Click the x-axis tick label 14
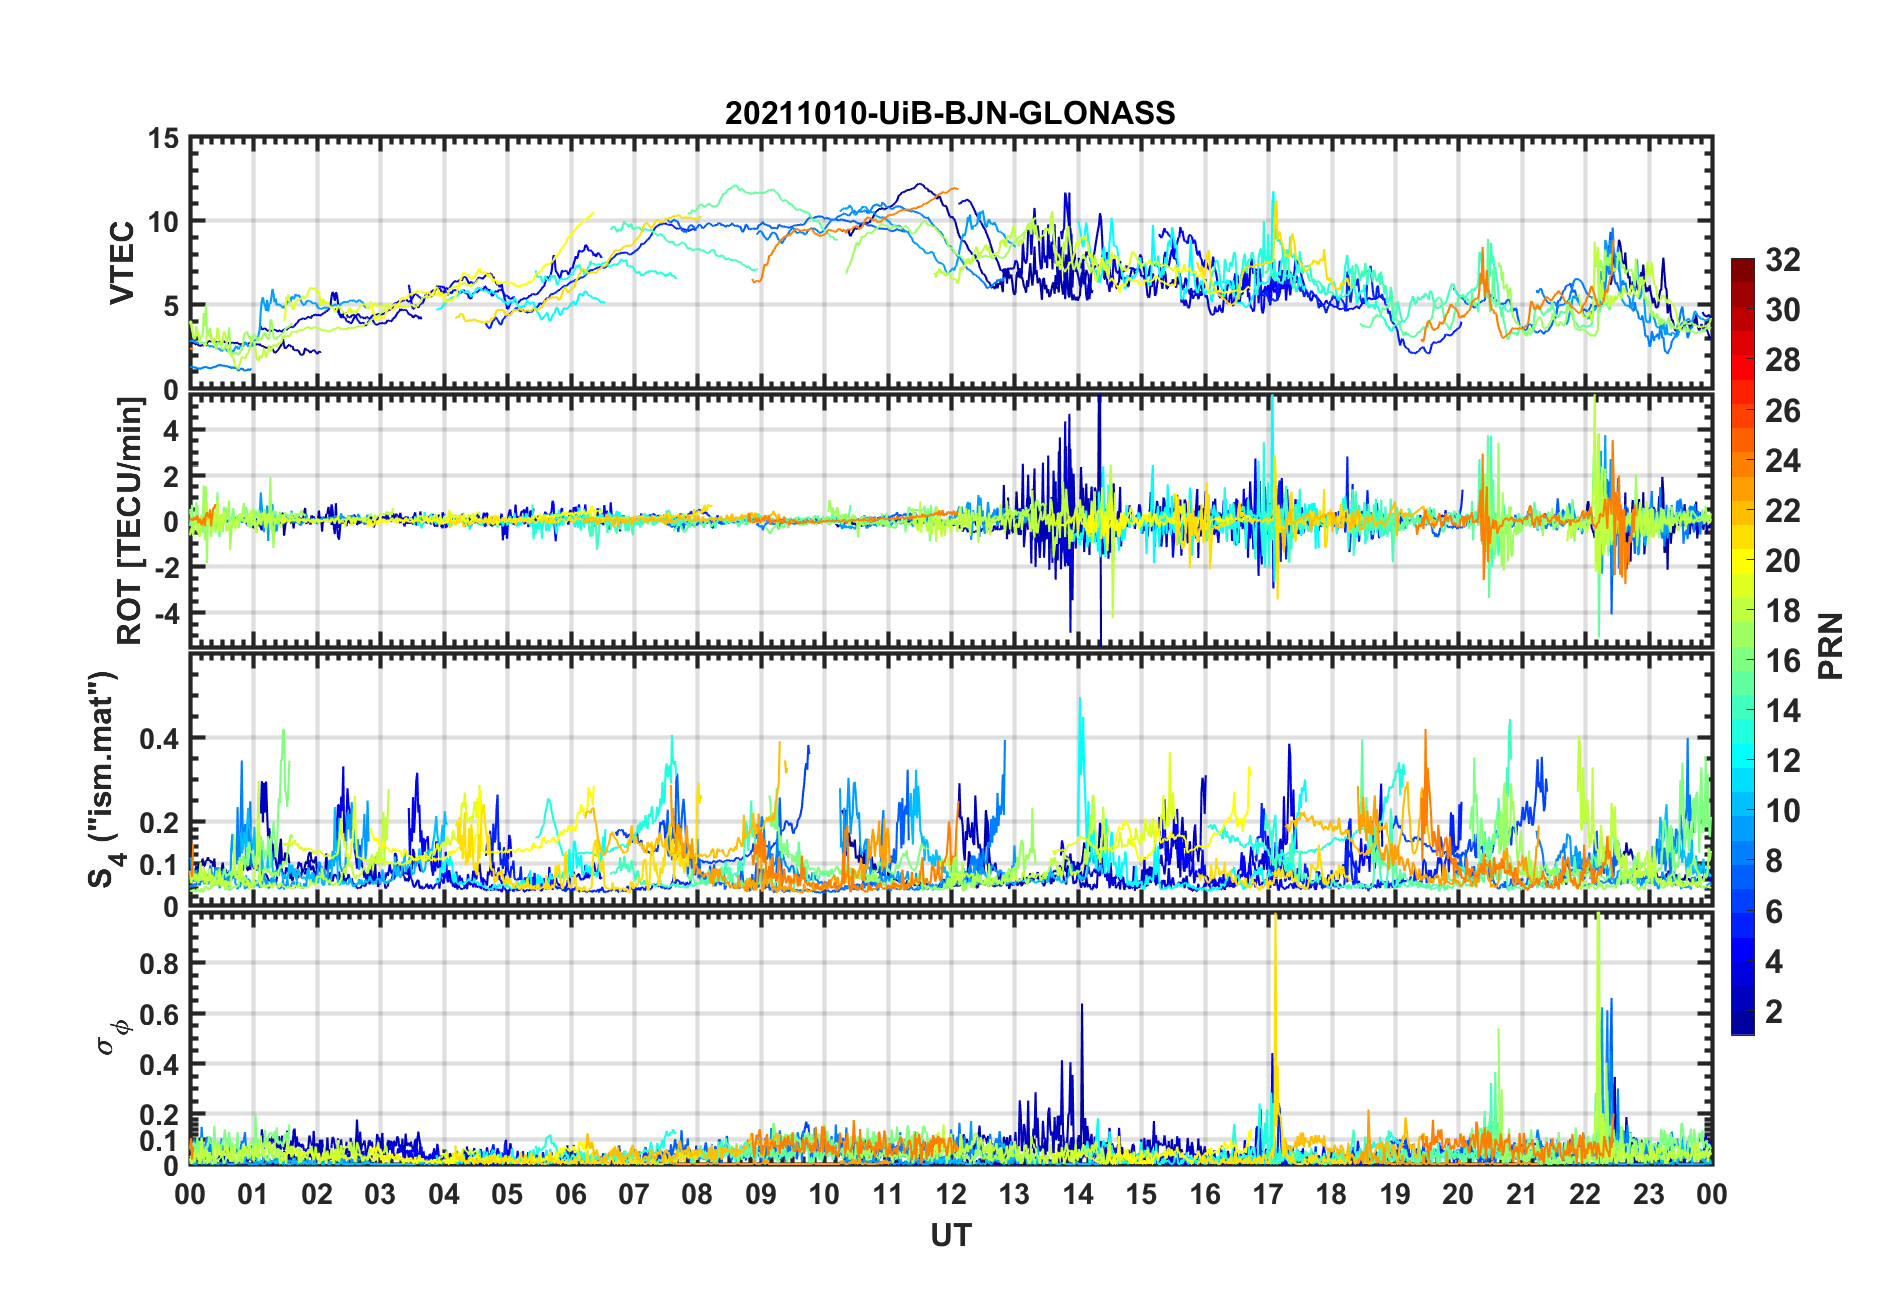Viewport: 1902px width, 1292px height. coord(1077,1194)
